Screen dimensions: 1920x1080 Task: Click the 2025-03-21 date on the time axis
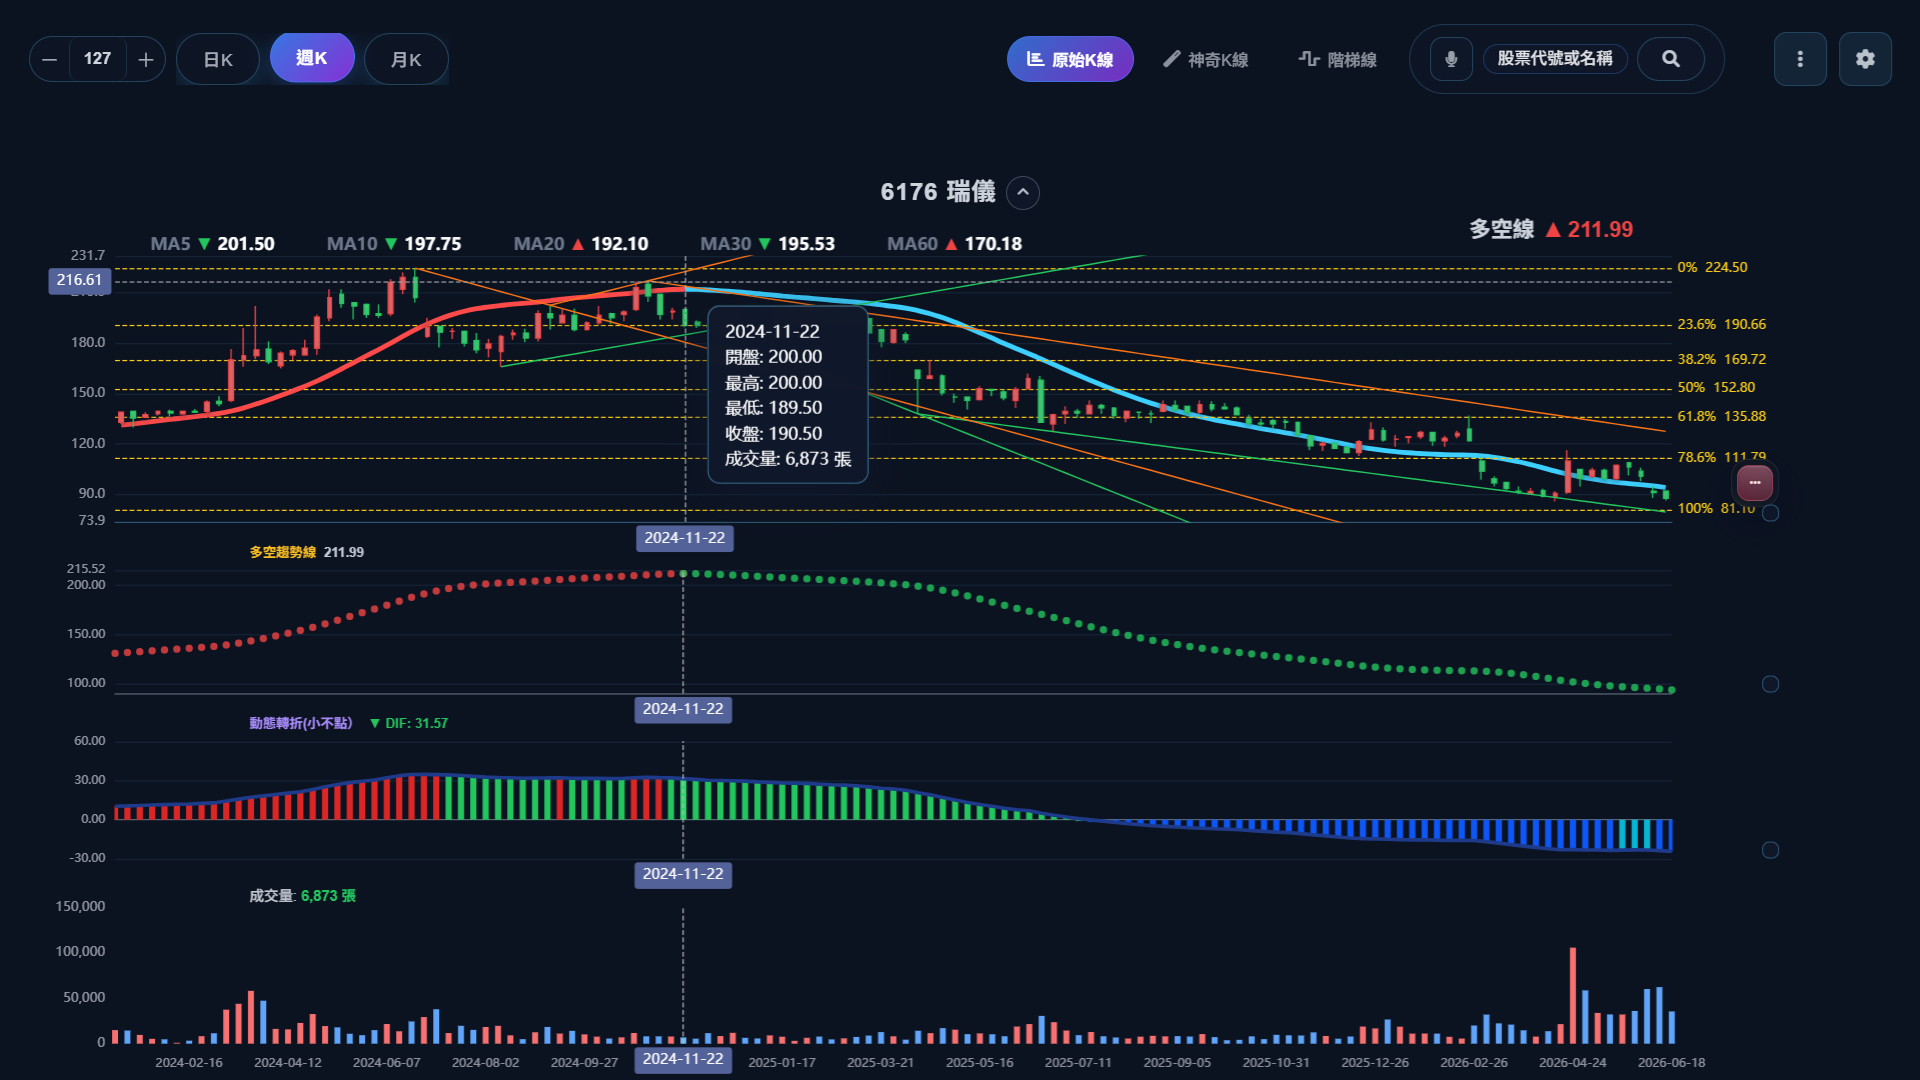(x=881, y=1062)
